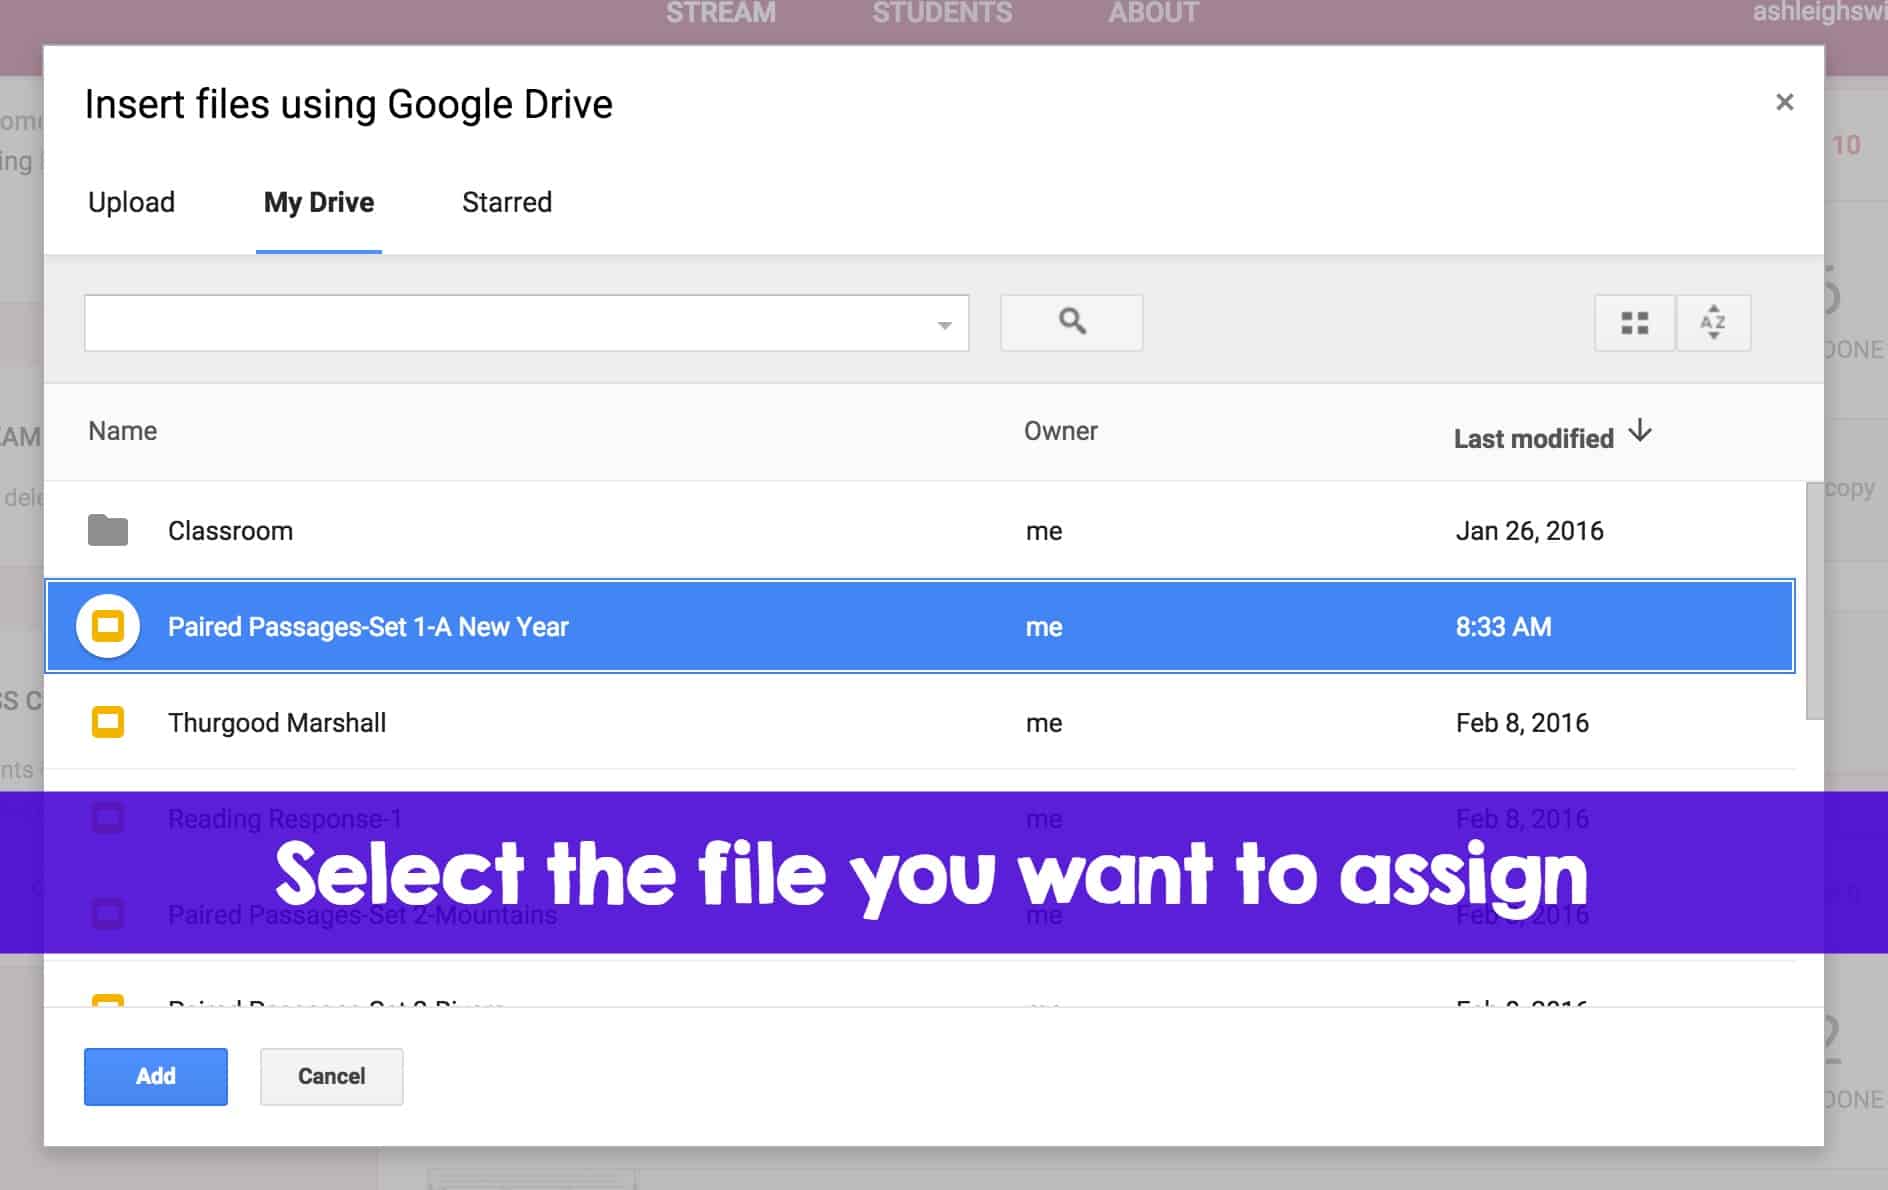
Task: Add the selected file
Action: 156,1076
